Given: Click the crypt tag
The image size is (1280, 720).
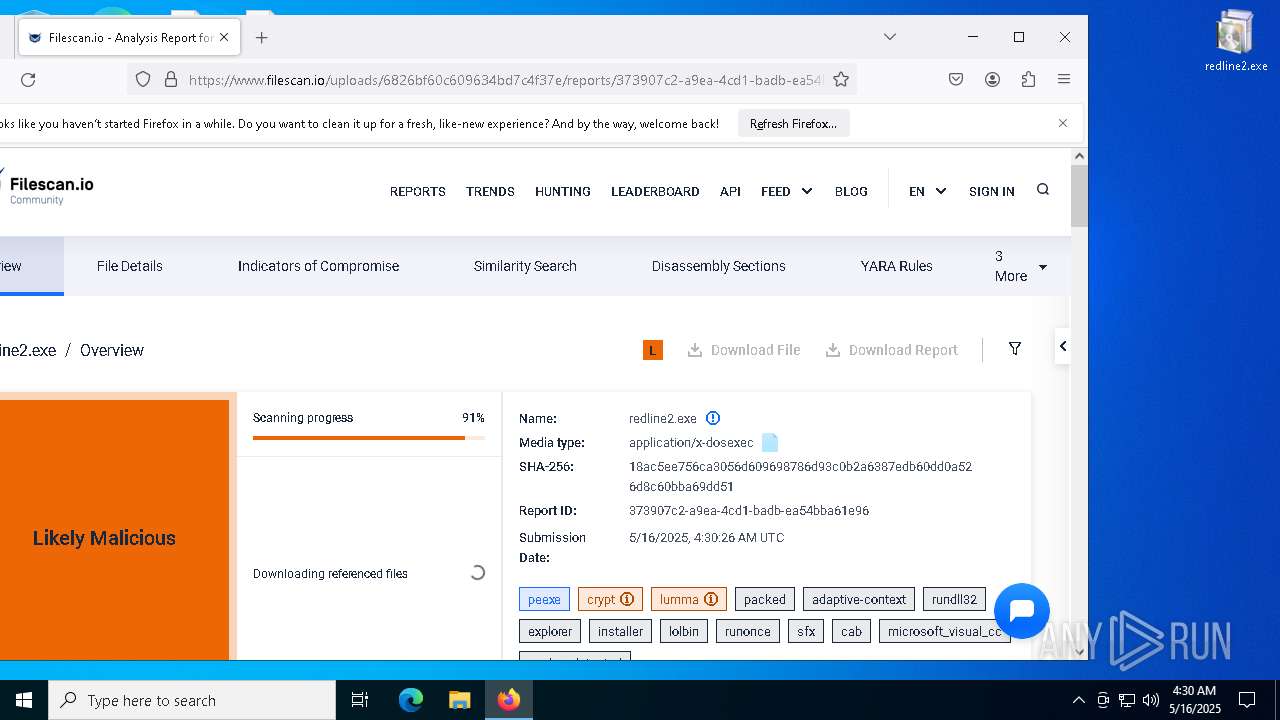Looking at the screenshot, I should [610, 600].
